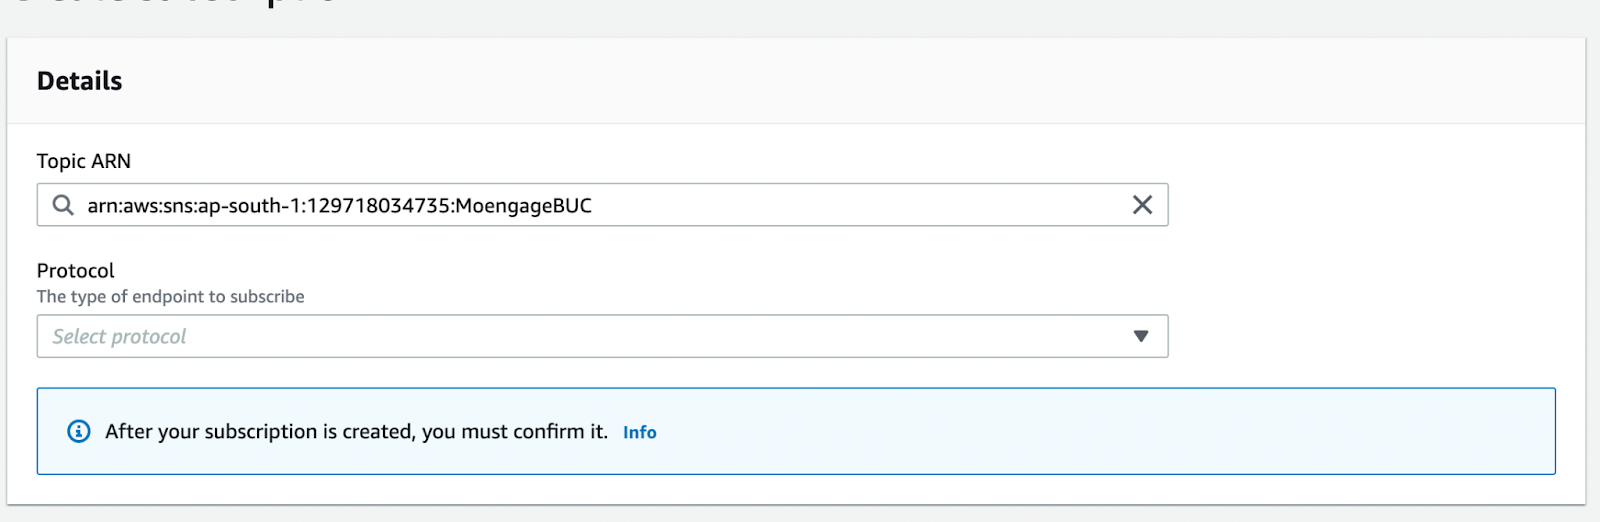Click the gray page background below the panel
1600x522 pixels.
pyautogui.click(x=800, y=514)
